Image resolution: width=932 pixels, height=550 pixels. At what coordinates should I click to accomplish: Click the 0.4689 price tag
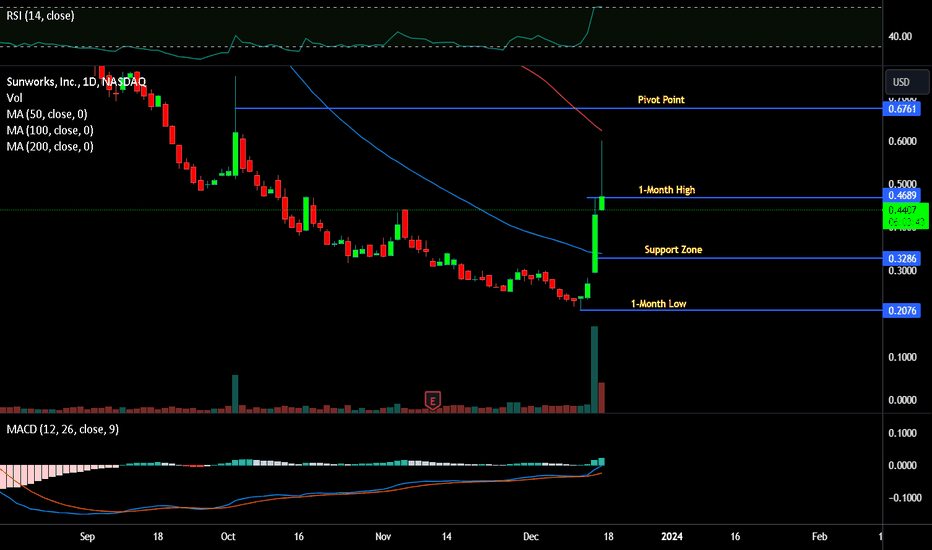pyautogui.click(x=902, y=195)
